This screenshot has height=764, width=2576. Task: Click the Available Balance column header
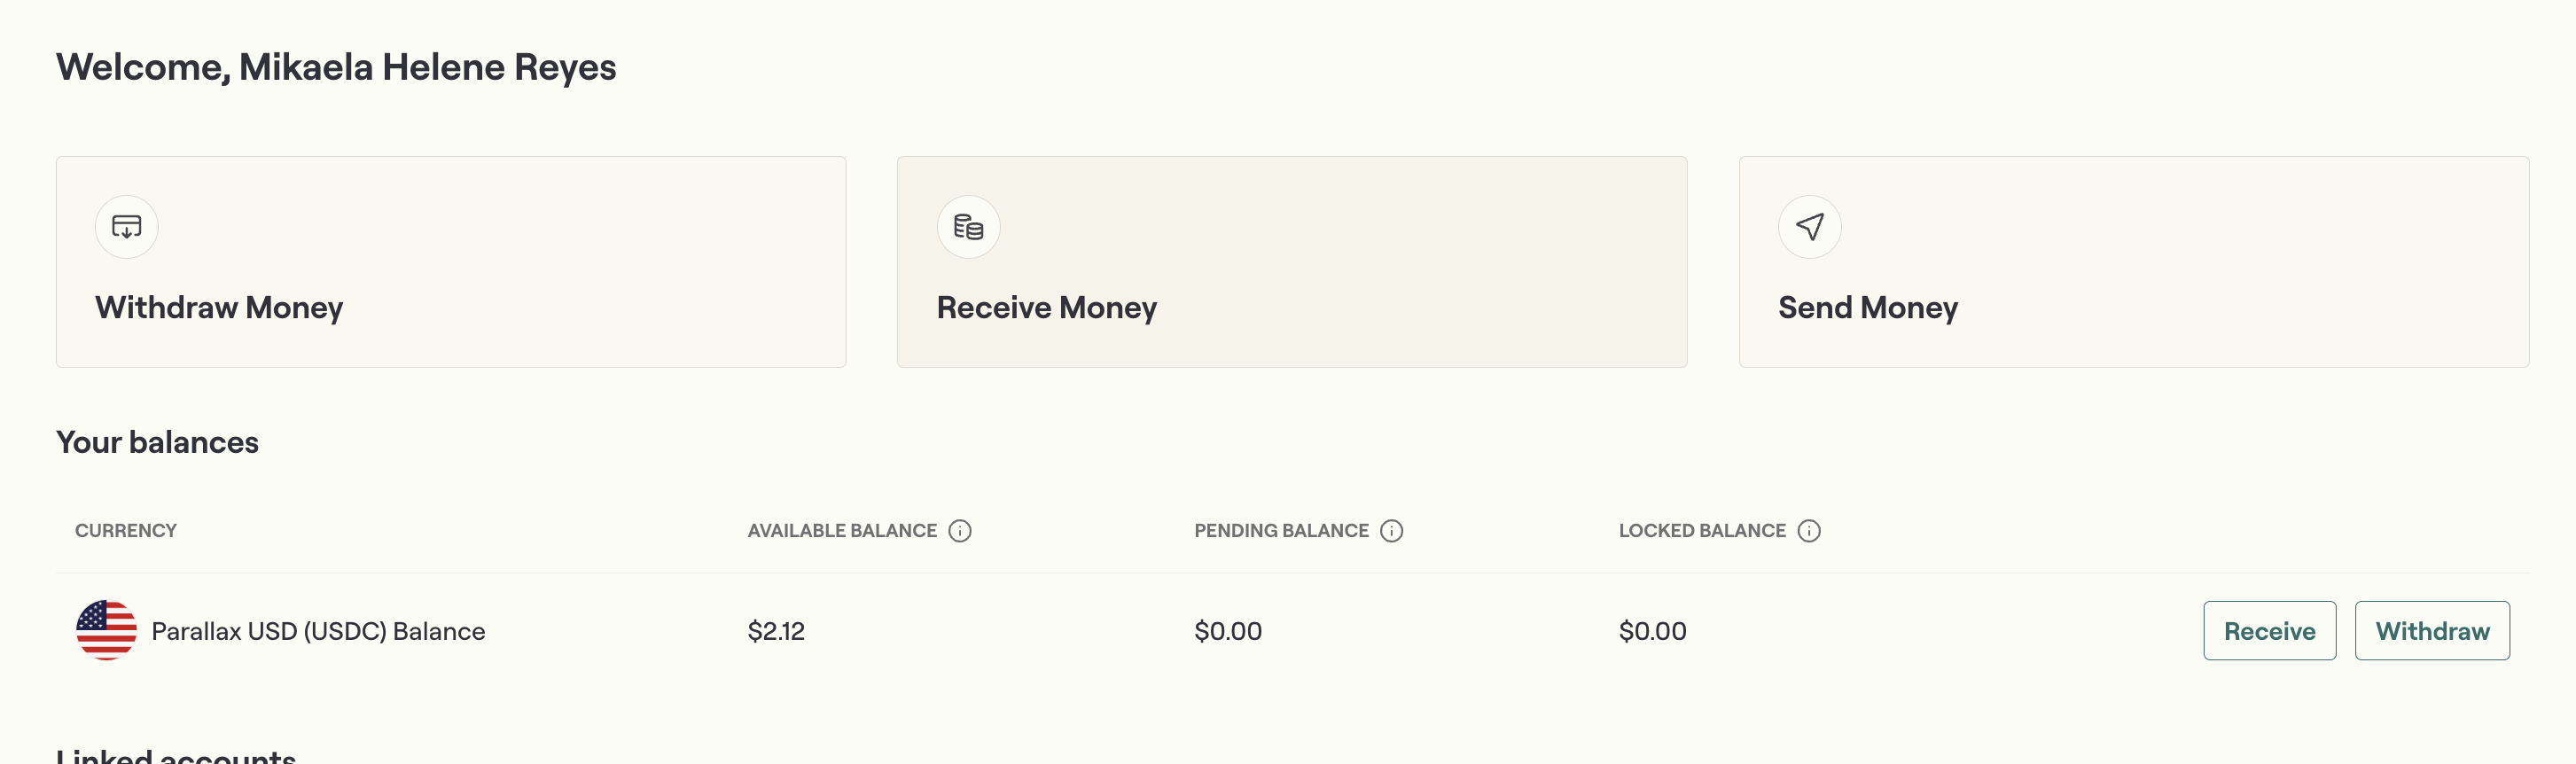845,531
